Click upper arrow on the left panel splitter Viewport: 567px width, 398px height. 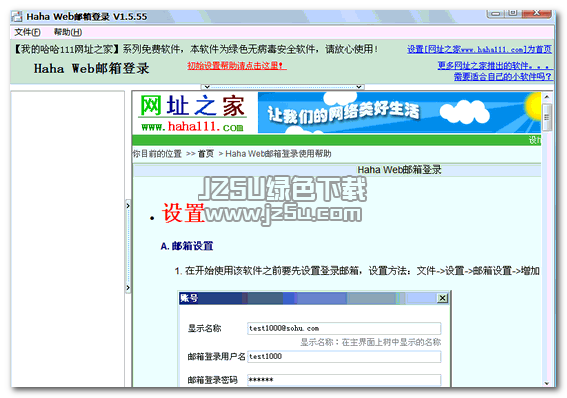tap(128, 206)
